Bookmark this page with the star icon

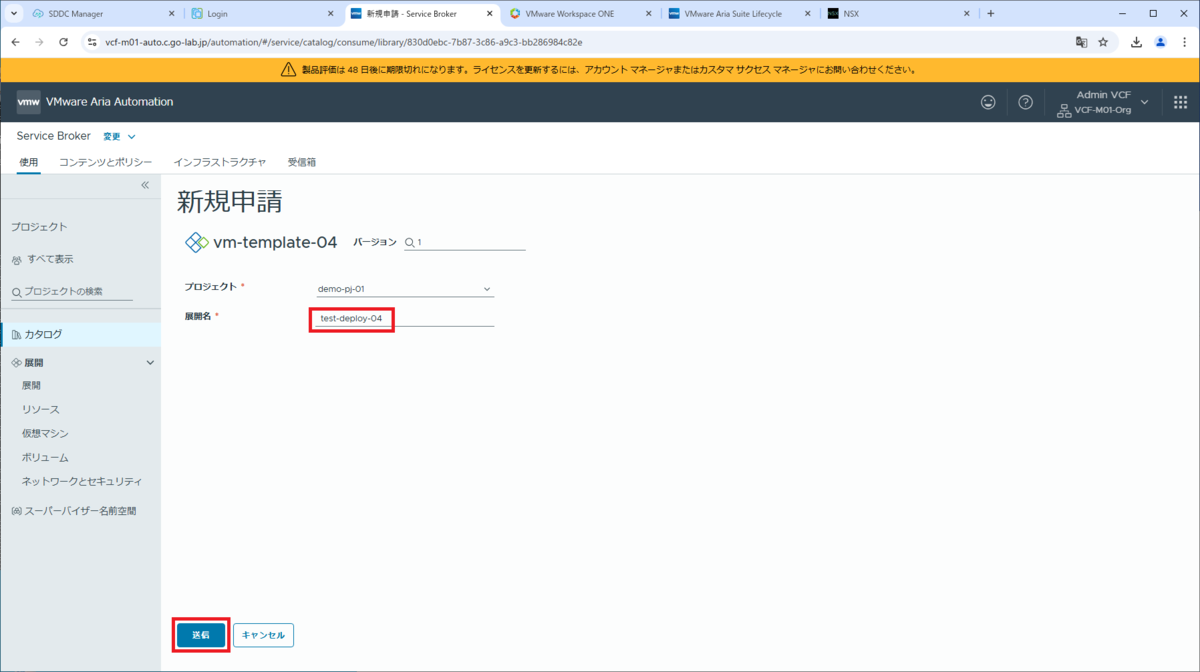point(1103,42)
